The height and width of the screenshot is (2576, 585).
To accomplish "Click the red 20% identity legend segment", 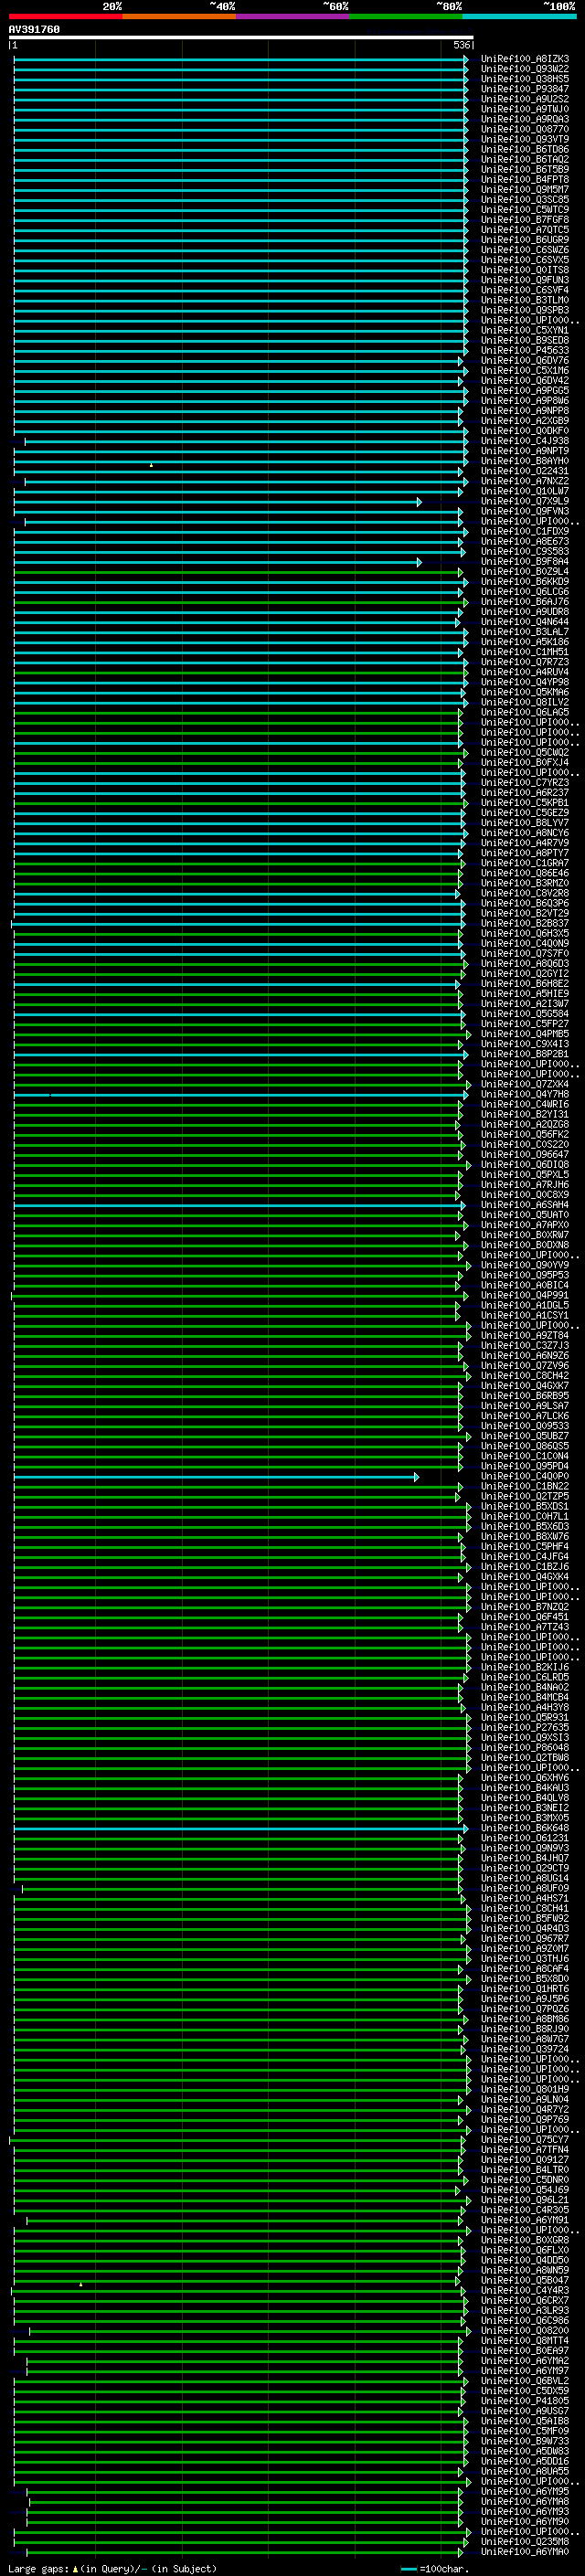I will point(65,16).
